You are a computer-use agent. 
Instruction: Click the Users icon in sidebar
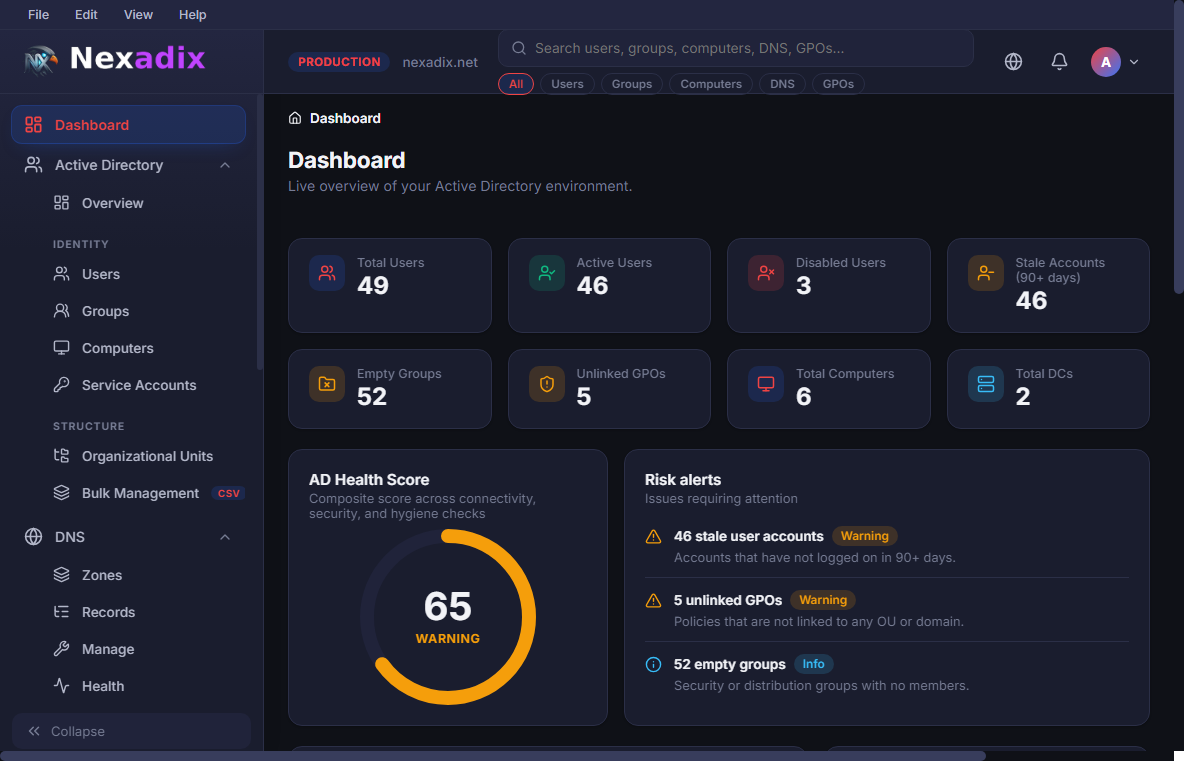61,273
